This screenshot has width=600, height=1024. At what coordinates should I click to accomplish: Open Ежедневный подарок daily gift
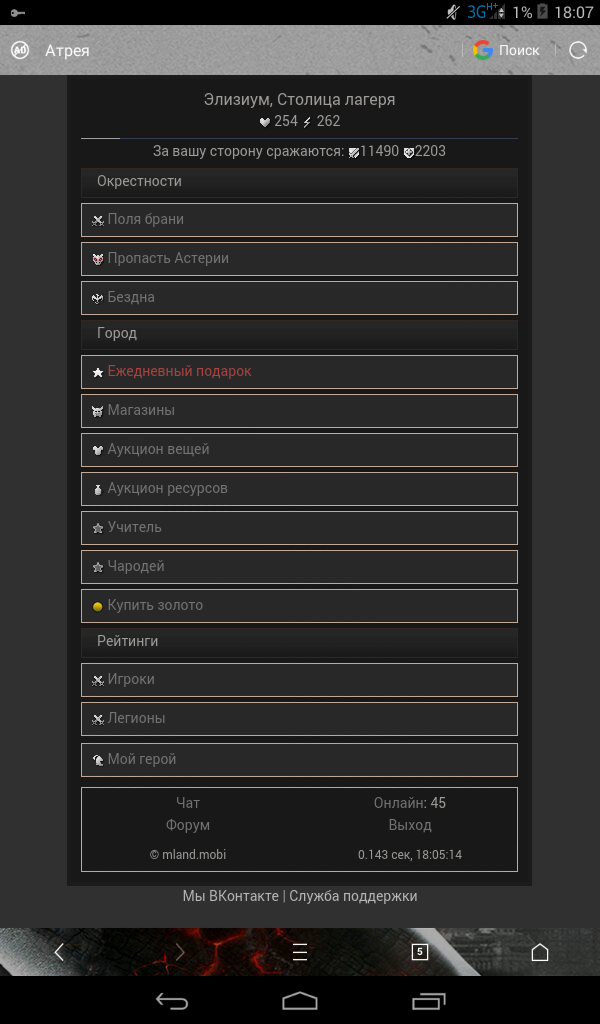coord(299,372)
